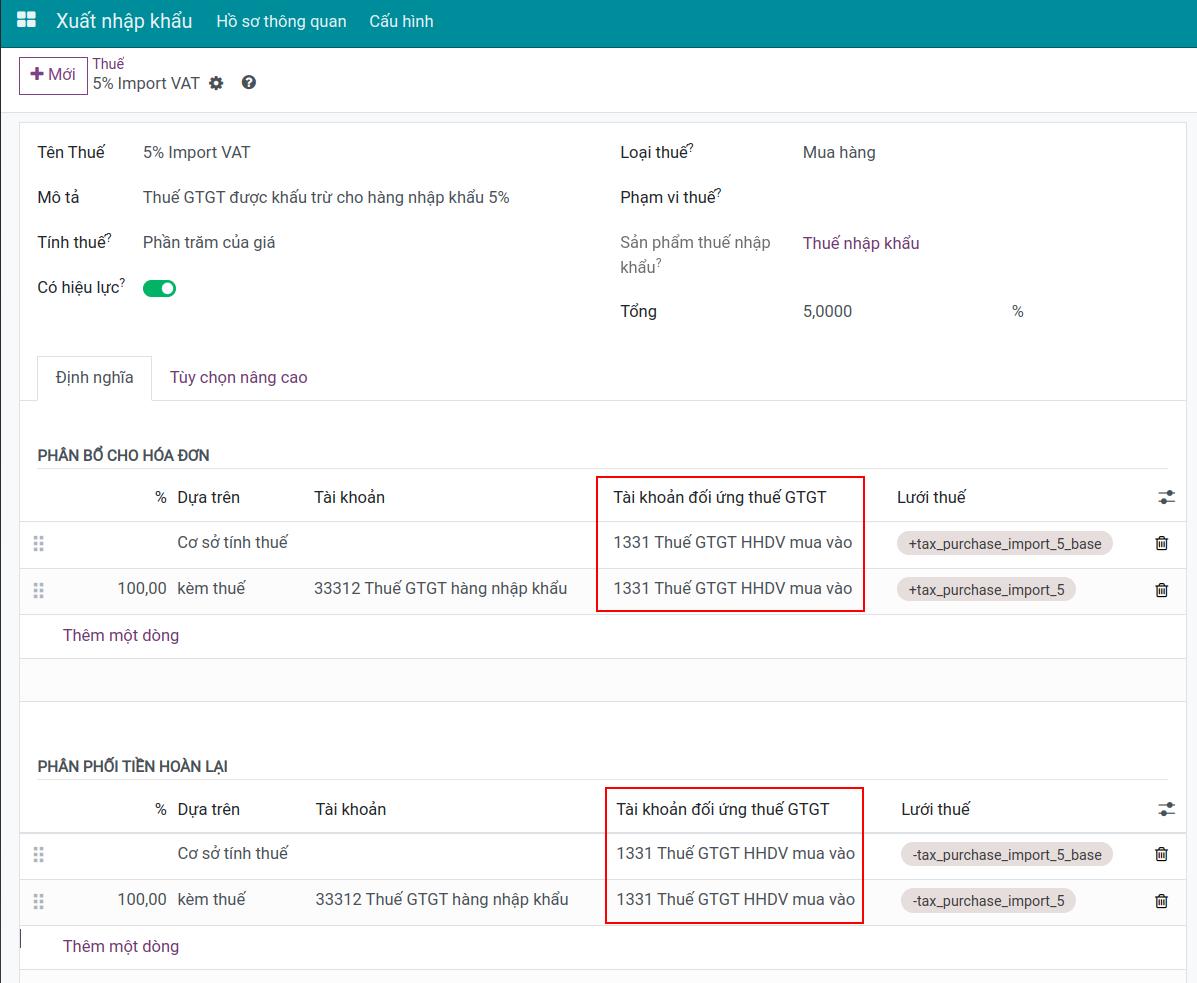1197x983 pixels.
Task: Switch to the Tùy chọn nâng cao tab
Action: click(238, 378)
